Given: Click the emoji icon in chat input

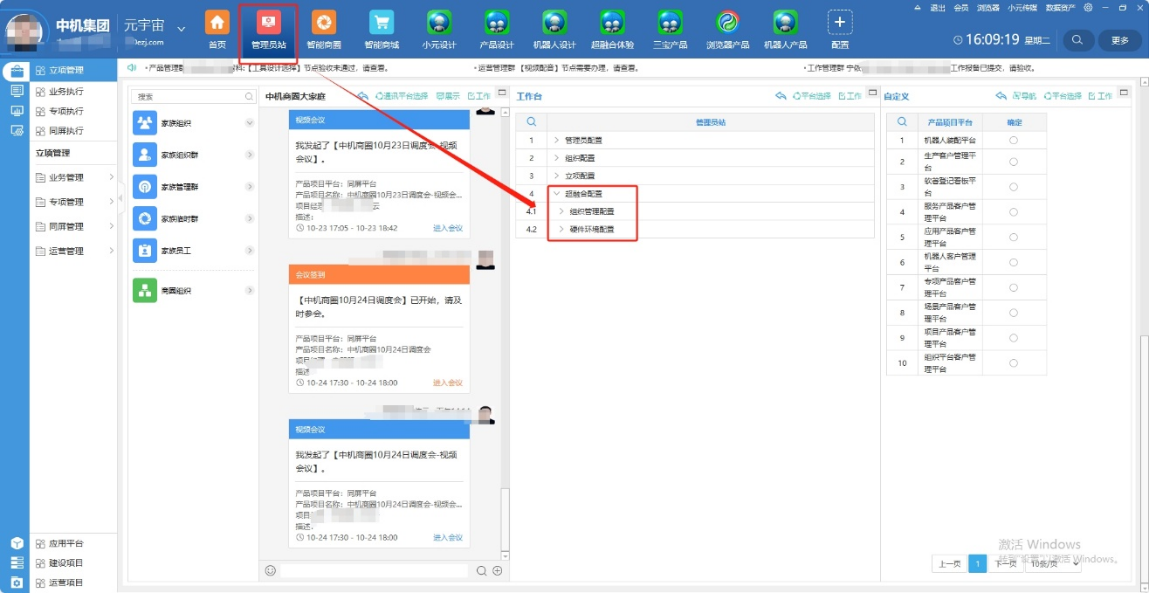Looking at the screenshot, I should [x=270, y=570].
